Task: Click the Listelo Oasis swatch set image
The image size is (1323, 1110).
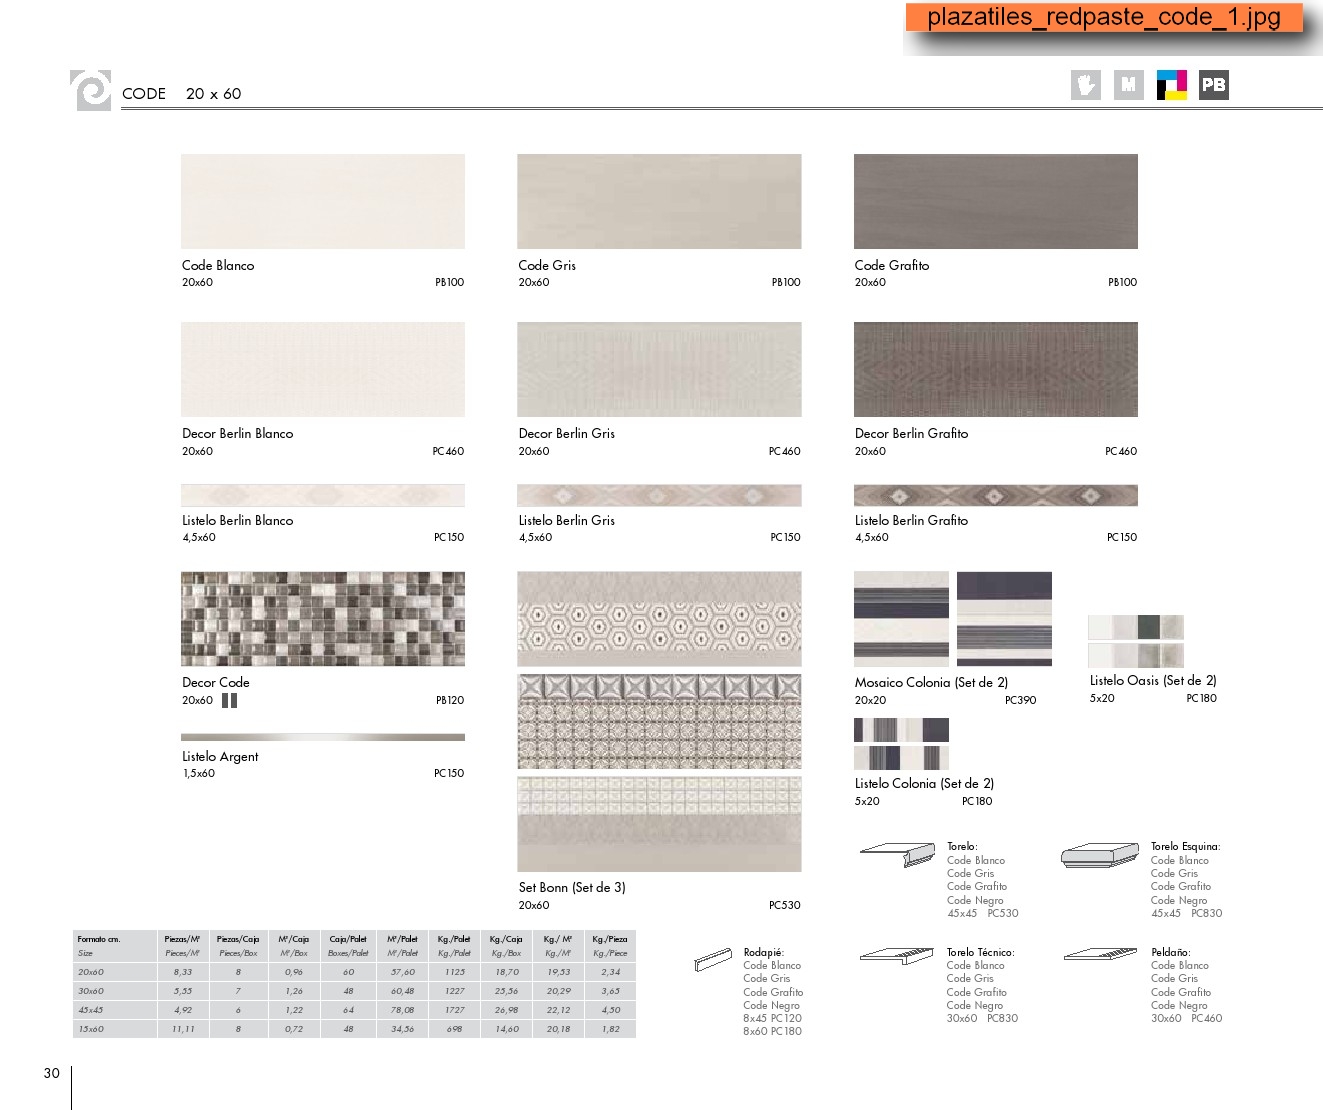Action: coord(1136,641)
